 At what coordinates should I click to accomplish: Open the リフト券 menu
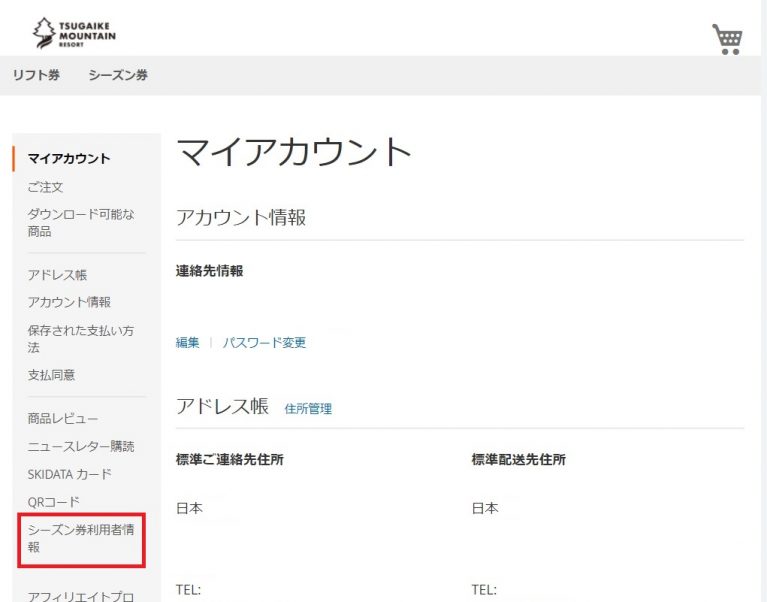click(x=36, y=75)
